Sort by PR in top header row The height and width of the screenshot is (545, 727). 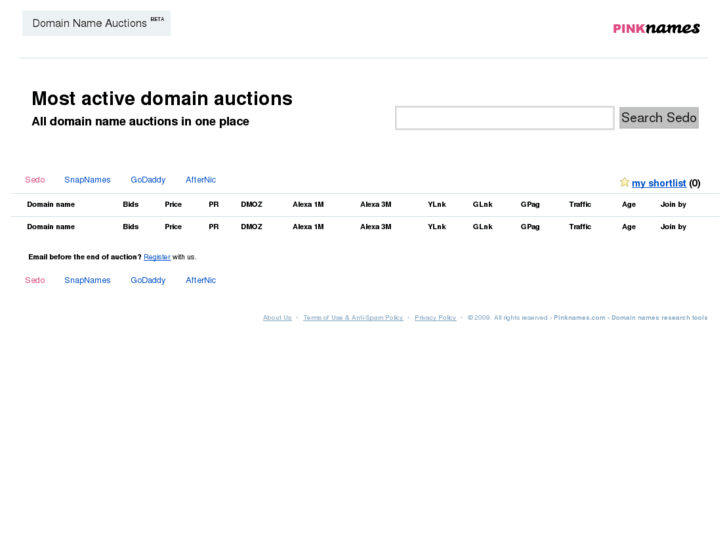(214, 205)
